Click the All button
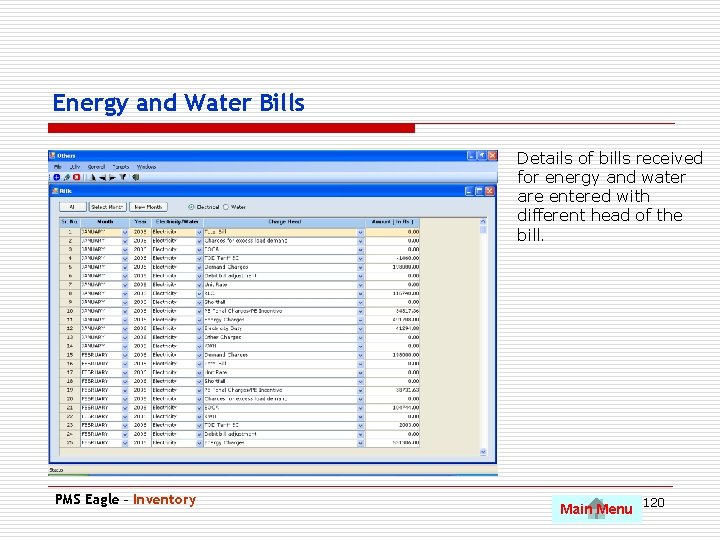 point(73,207)
